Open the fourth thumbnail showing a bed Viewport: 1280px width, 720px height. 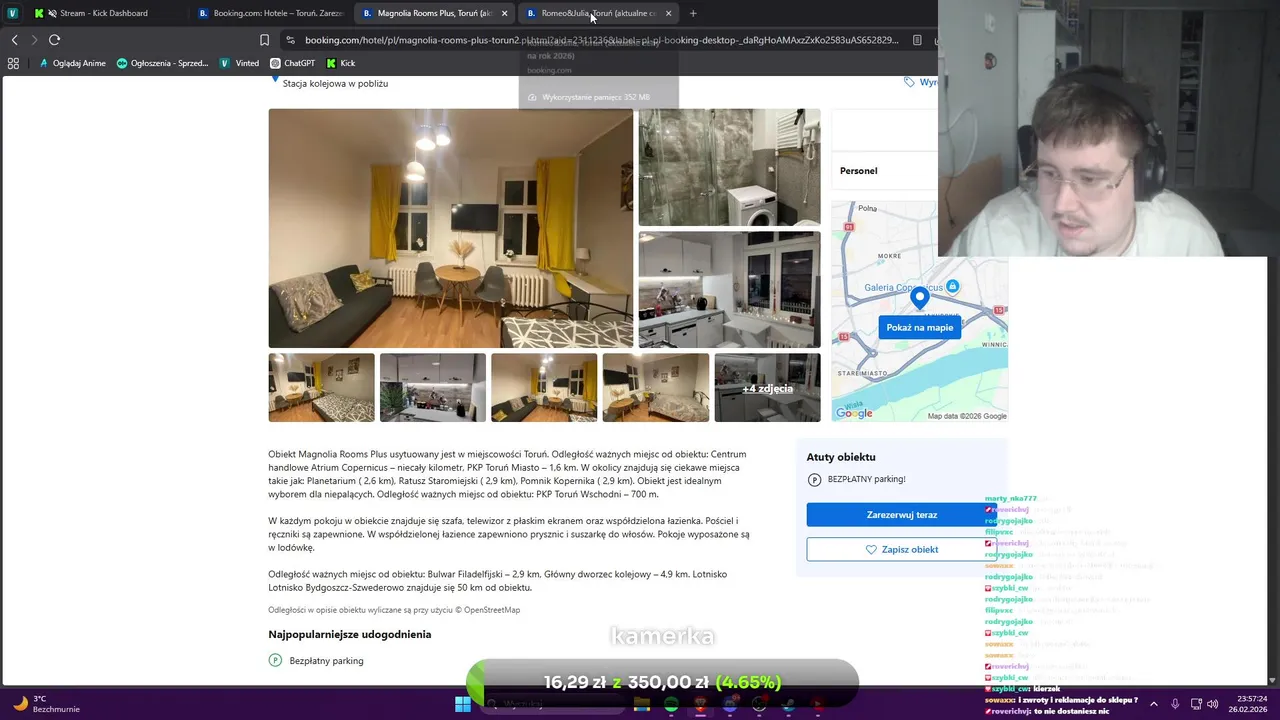tap(655, 387)
